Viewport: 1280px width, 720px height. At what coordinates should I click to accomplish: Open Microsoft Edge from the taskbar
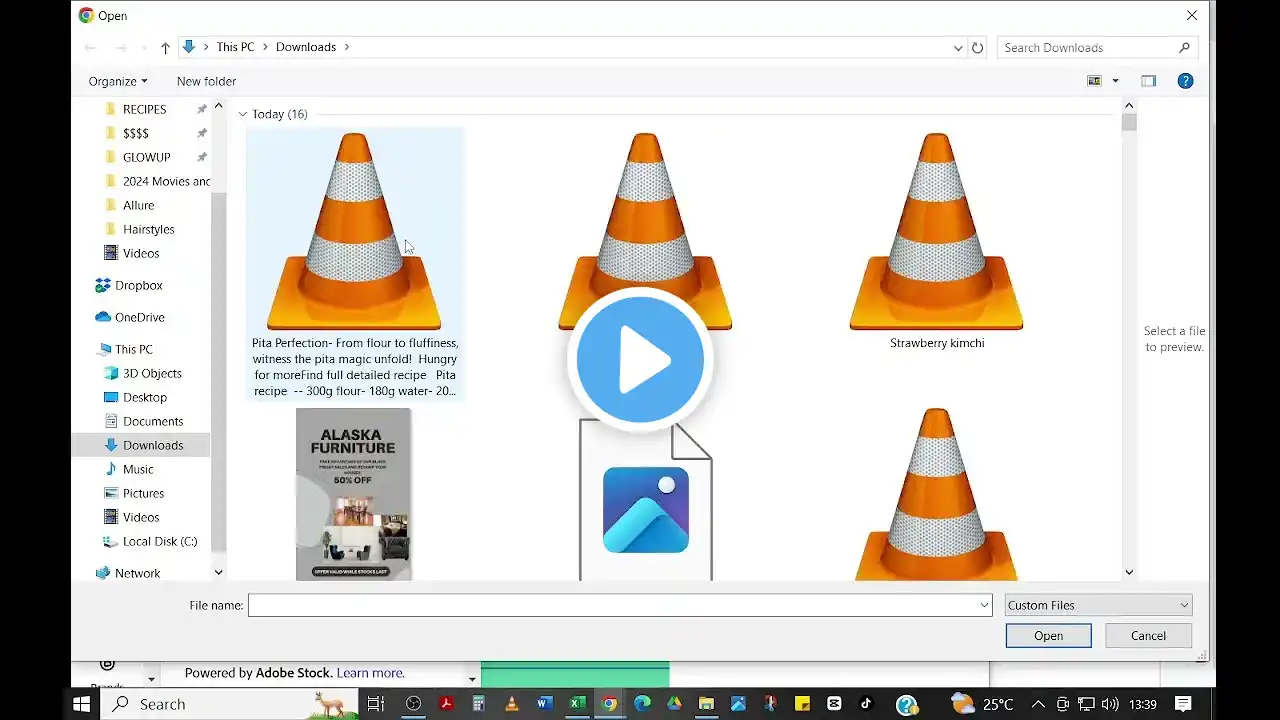pos(642,704)
